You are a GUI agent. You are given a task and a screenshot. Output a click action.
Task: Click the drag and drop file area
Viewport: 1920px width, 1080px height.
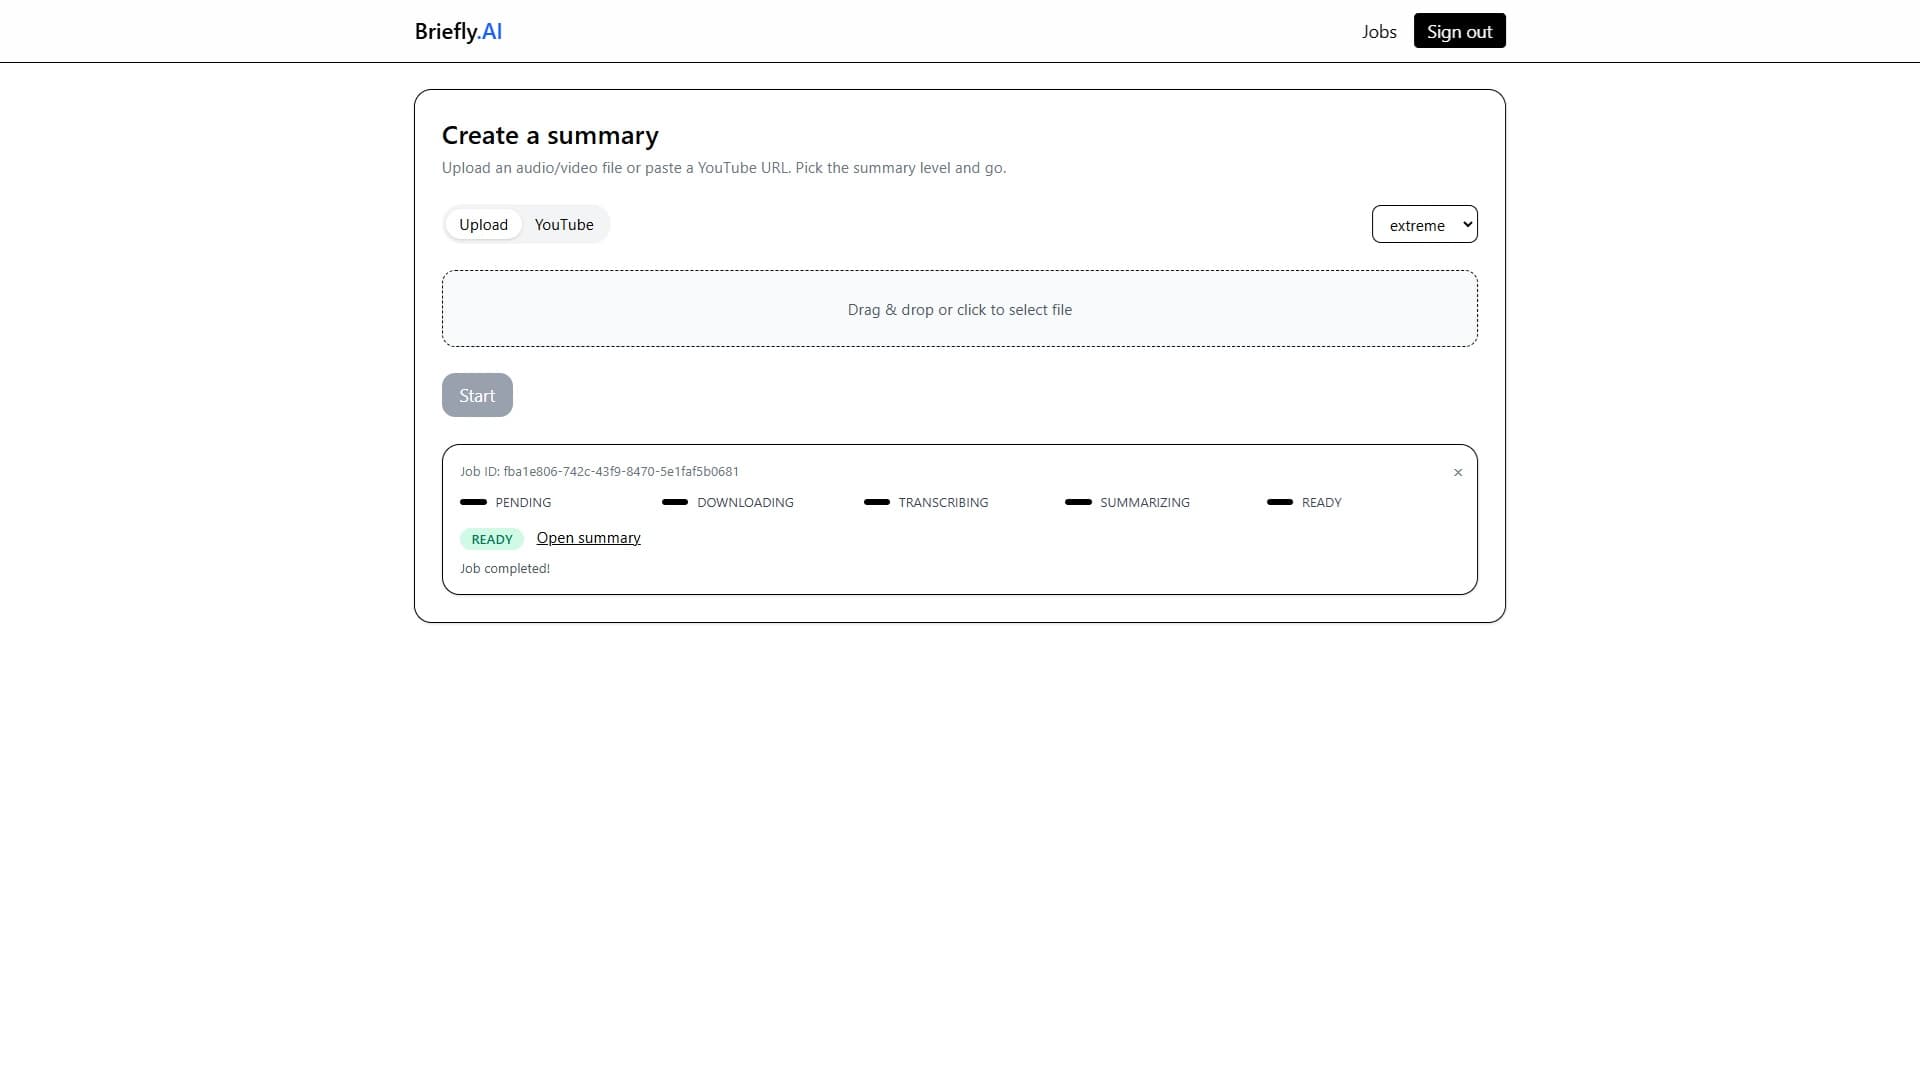(959, 308)
